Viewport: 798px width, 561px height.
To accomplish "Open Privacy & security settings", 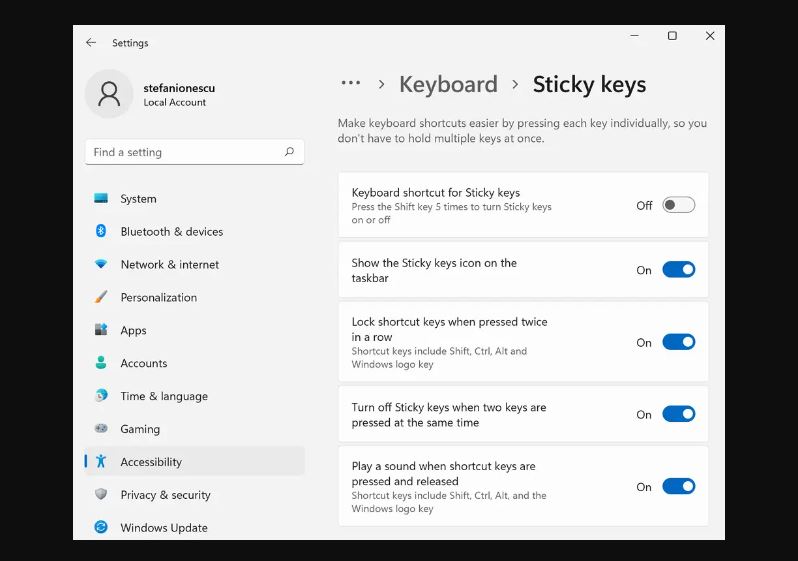I will point(195,494).
